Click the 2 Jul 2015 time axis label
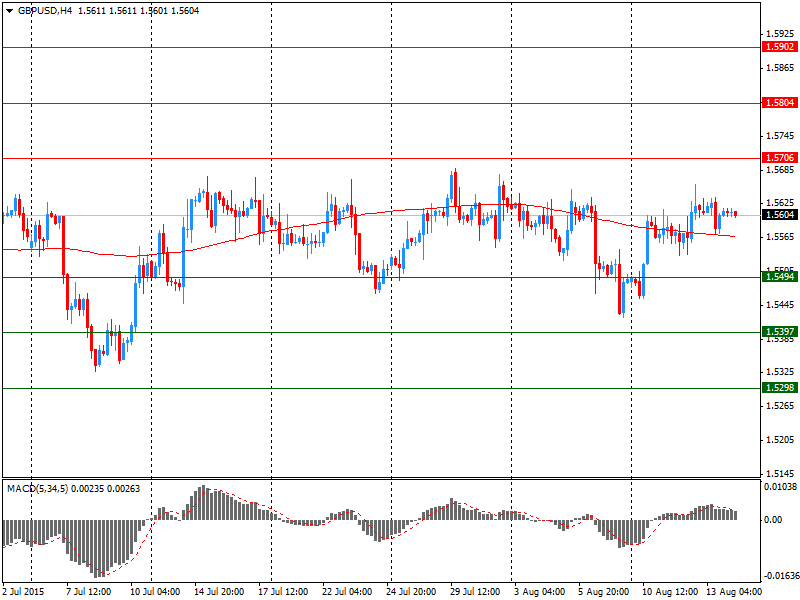The width and height of the screenshot is (800, 600). tap(23, 592)
